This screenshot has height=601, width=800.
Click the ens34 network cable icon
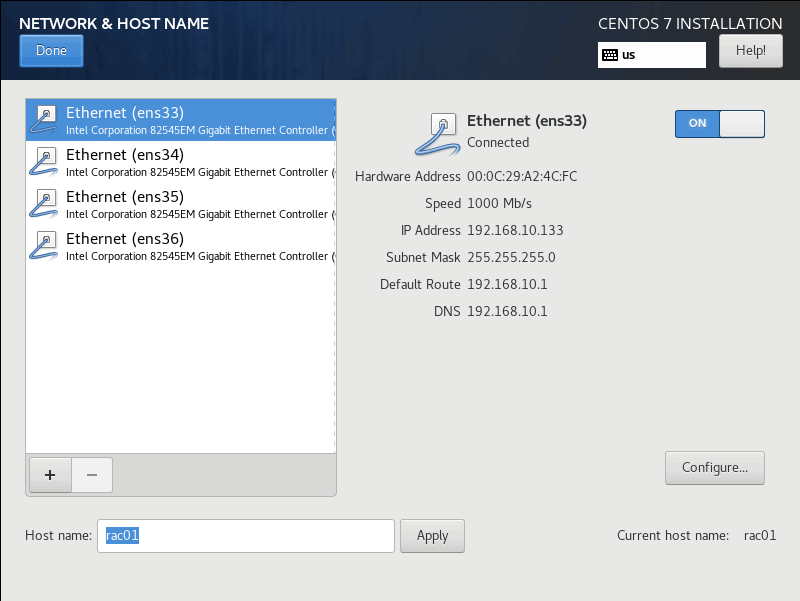point(43,162)
